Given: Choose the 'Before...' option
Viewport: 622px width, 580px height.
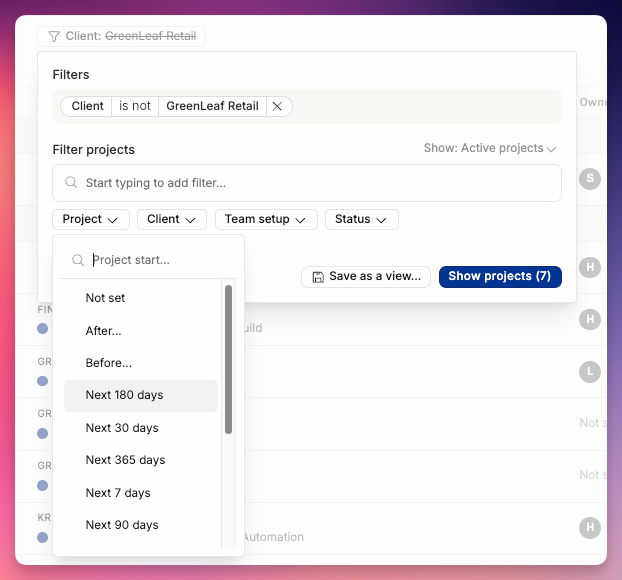Looking at the screenshot, I should 141,363.
